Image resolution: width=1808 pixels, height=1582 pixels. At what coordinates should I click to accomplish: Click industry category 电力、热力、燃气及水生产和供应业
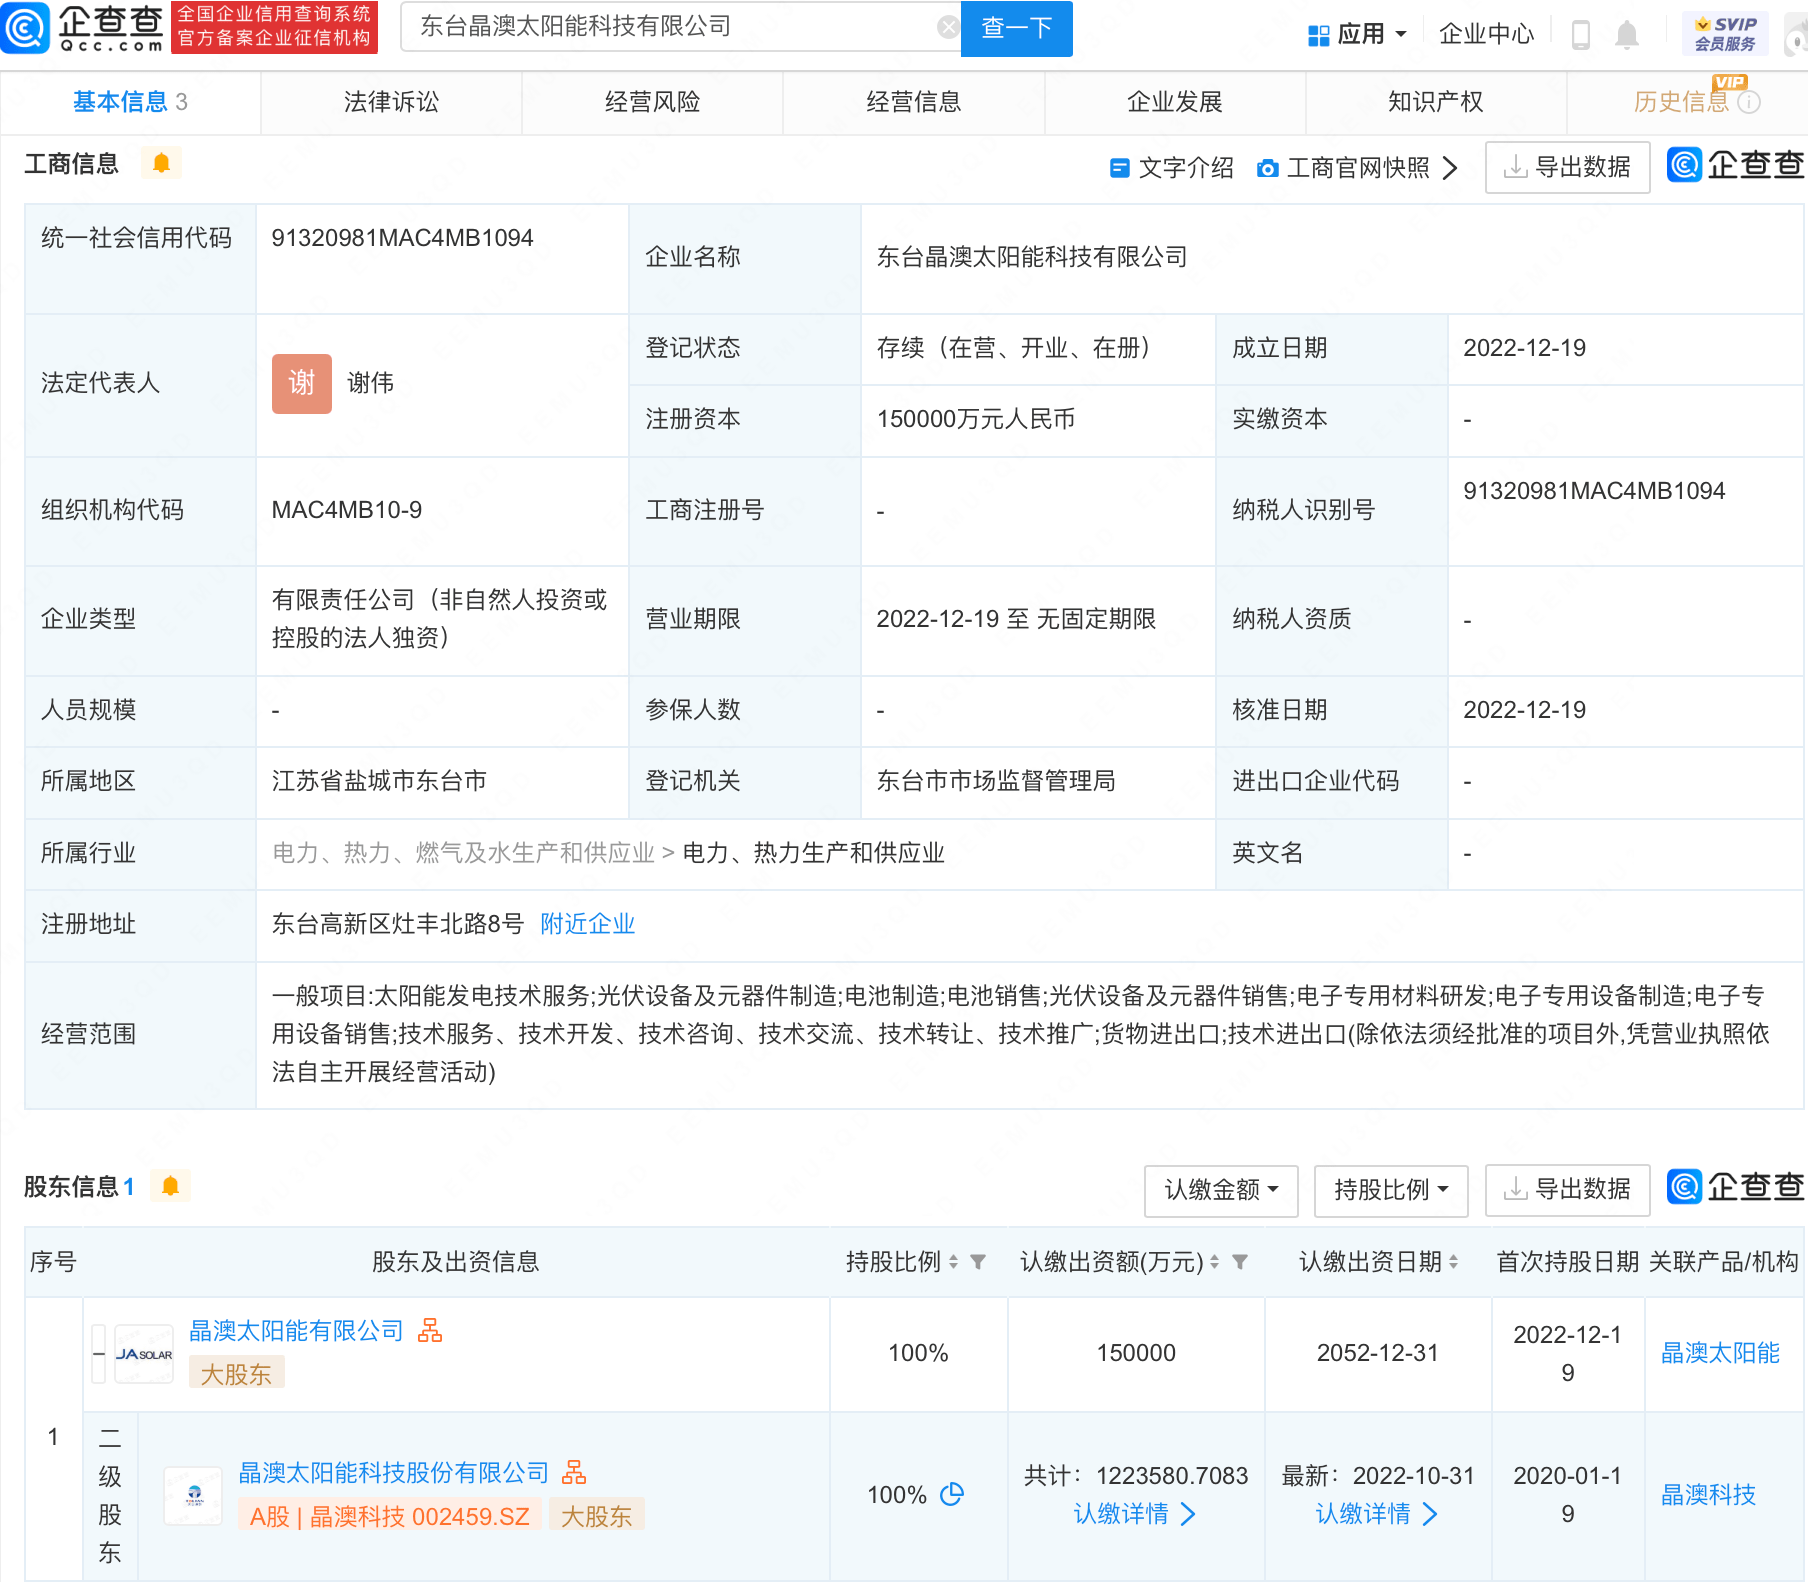(x=463, y=853)
